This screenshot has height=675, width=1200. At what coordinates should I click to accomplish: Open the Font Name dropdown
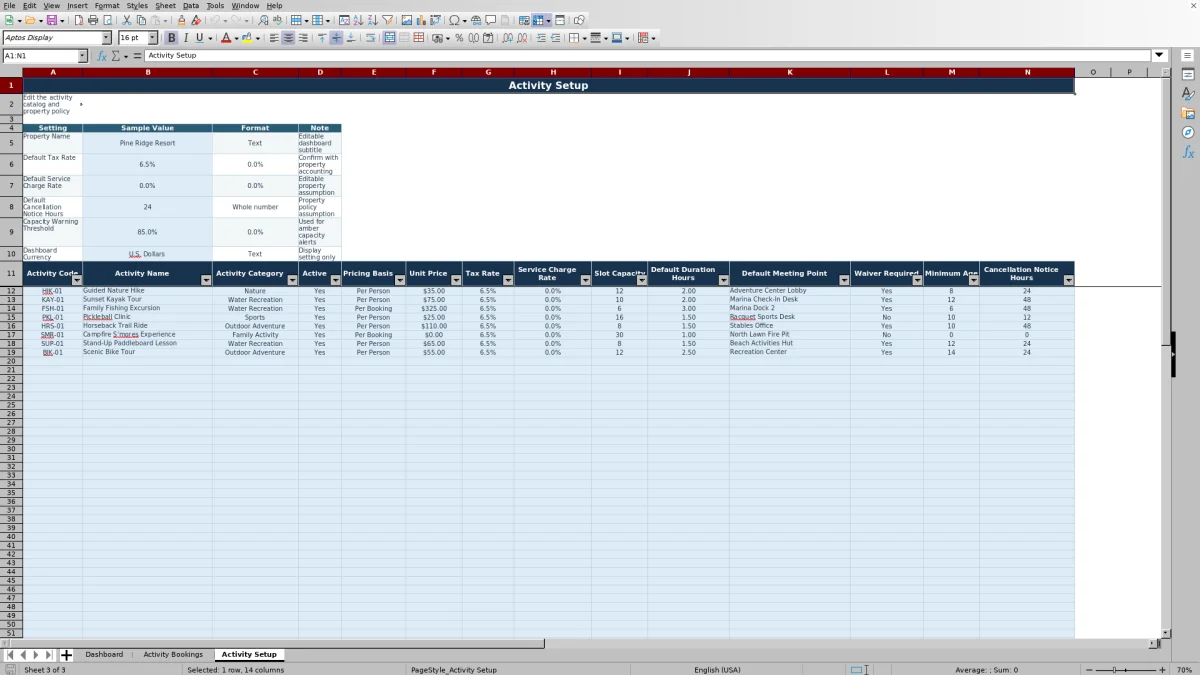[x=107, y=38]
